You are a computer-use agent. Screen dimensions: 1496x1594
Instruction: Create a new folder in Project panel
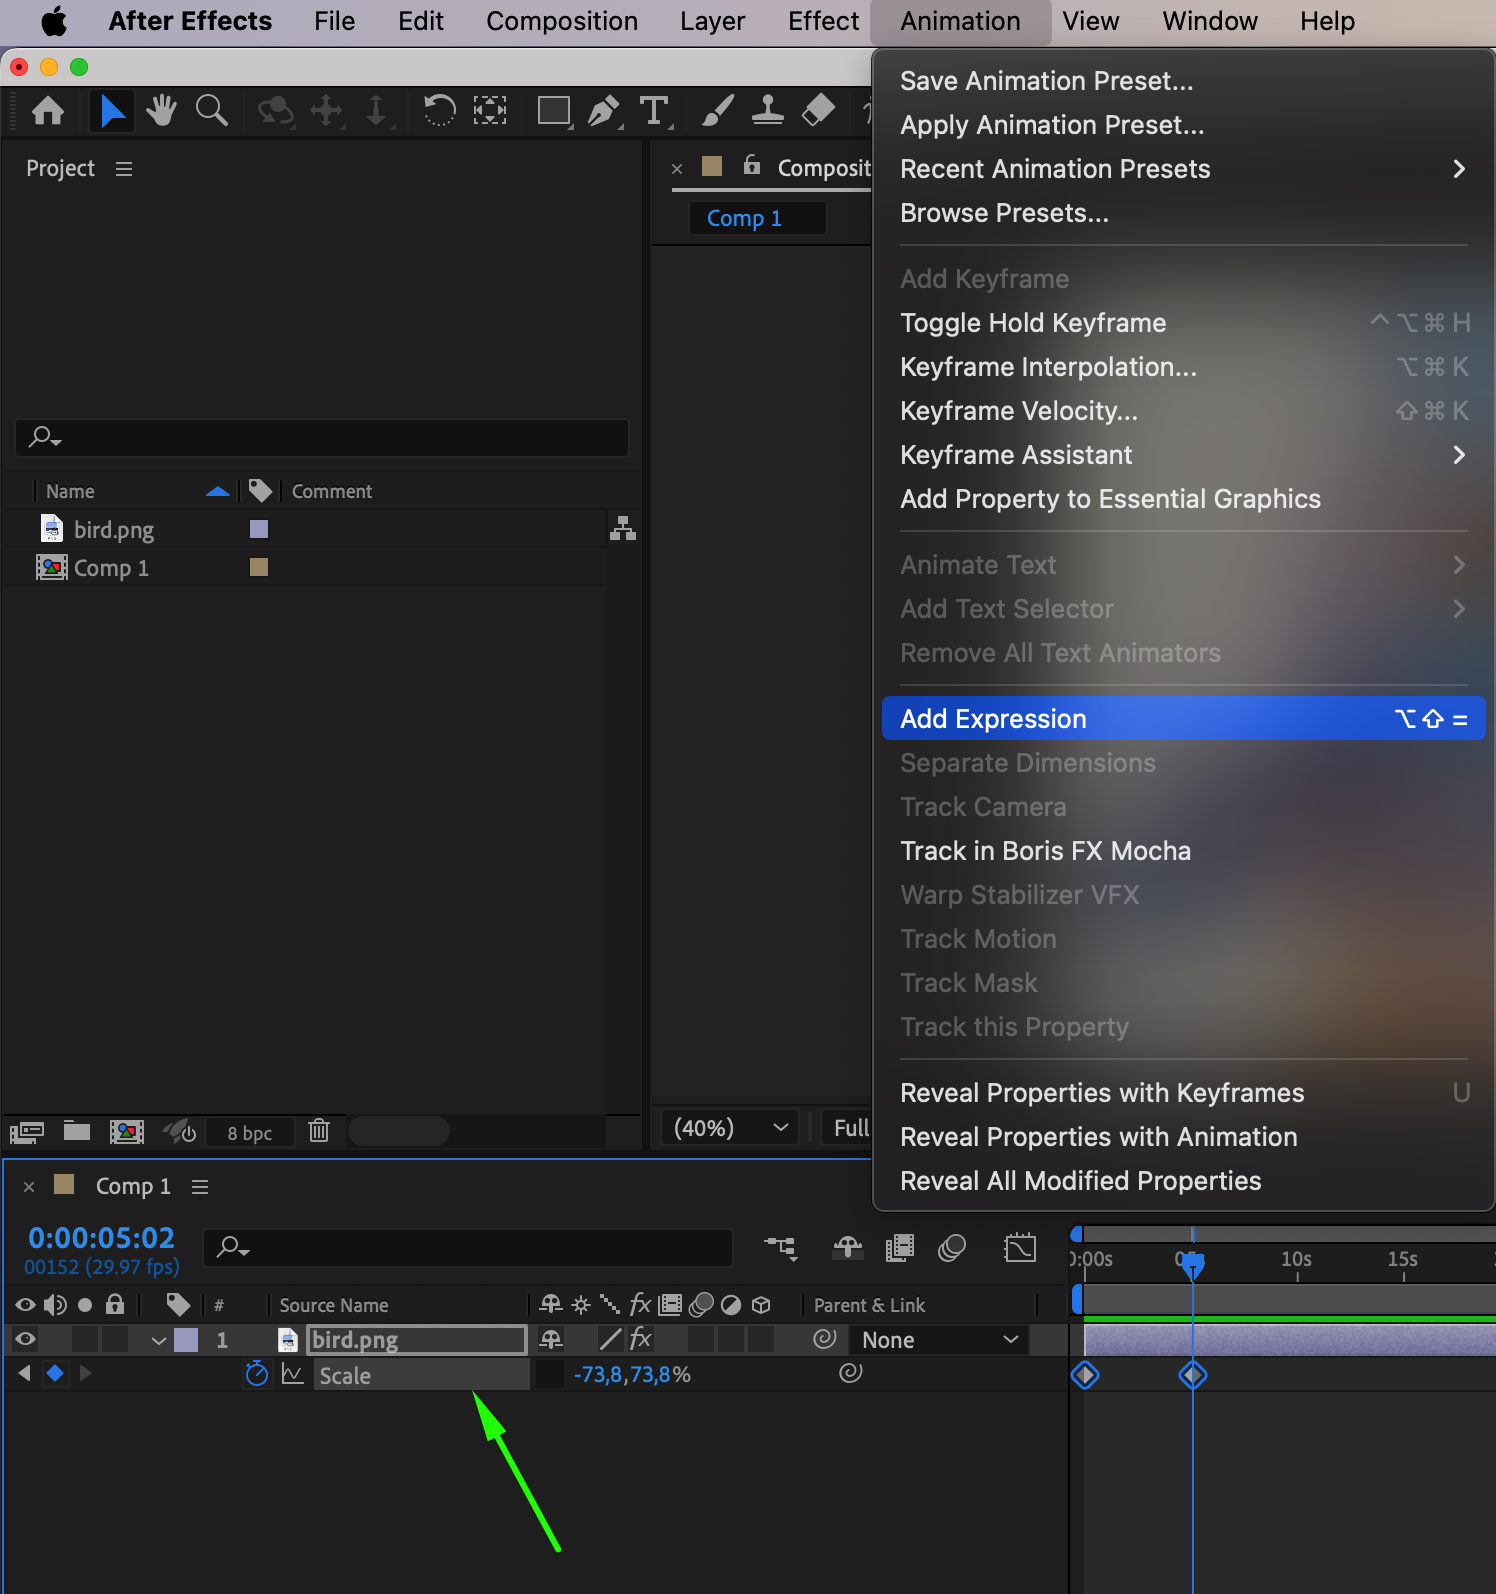(x=77, y=1131)
